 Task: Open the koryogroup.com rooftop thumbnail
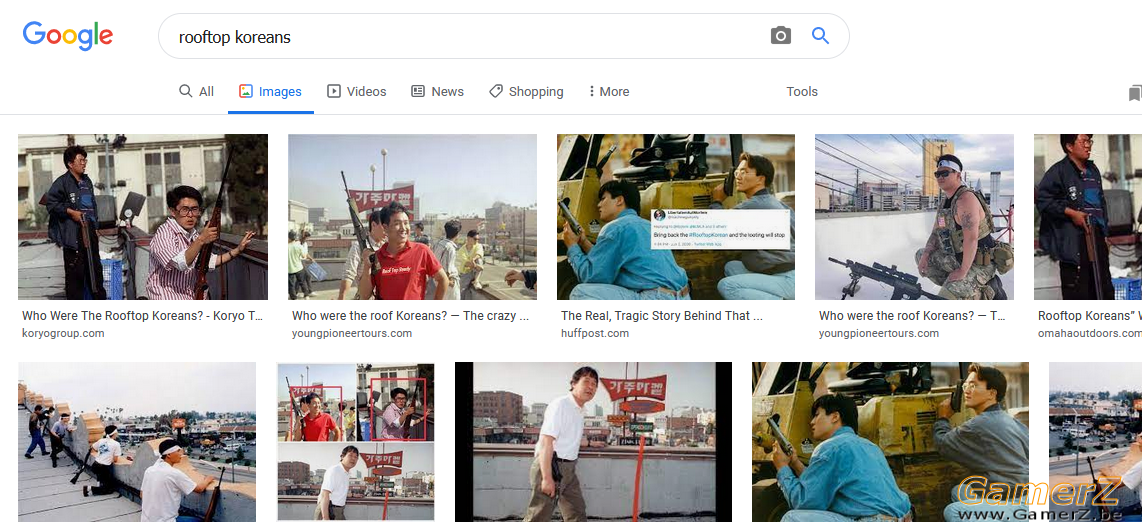pos(143,217)
